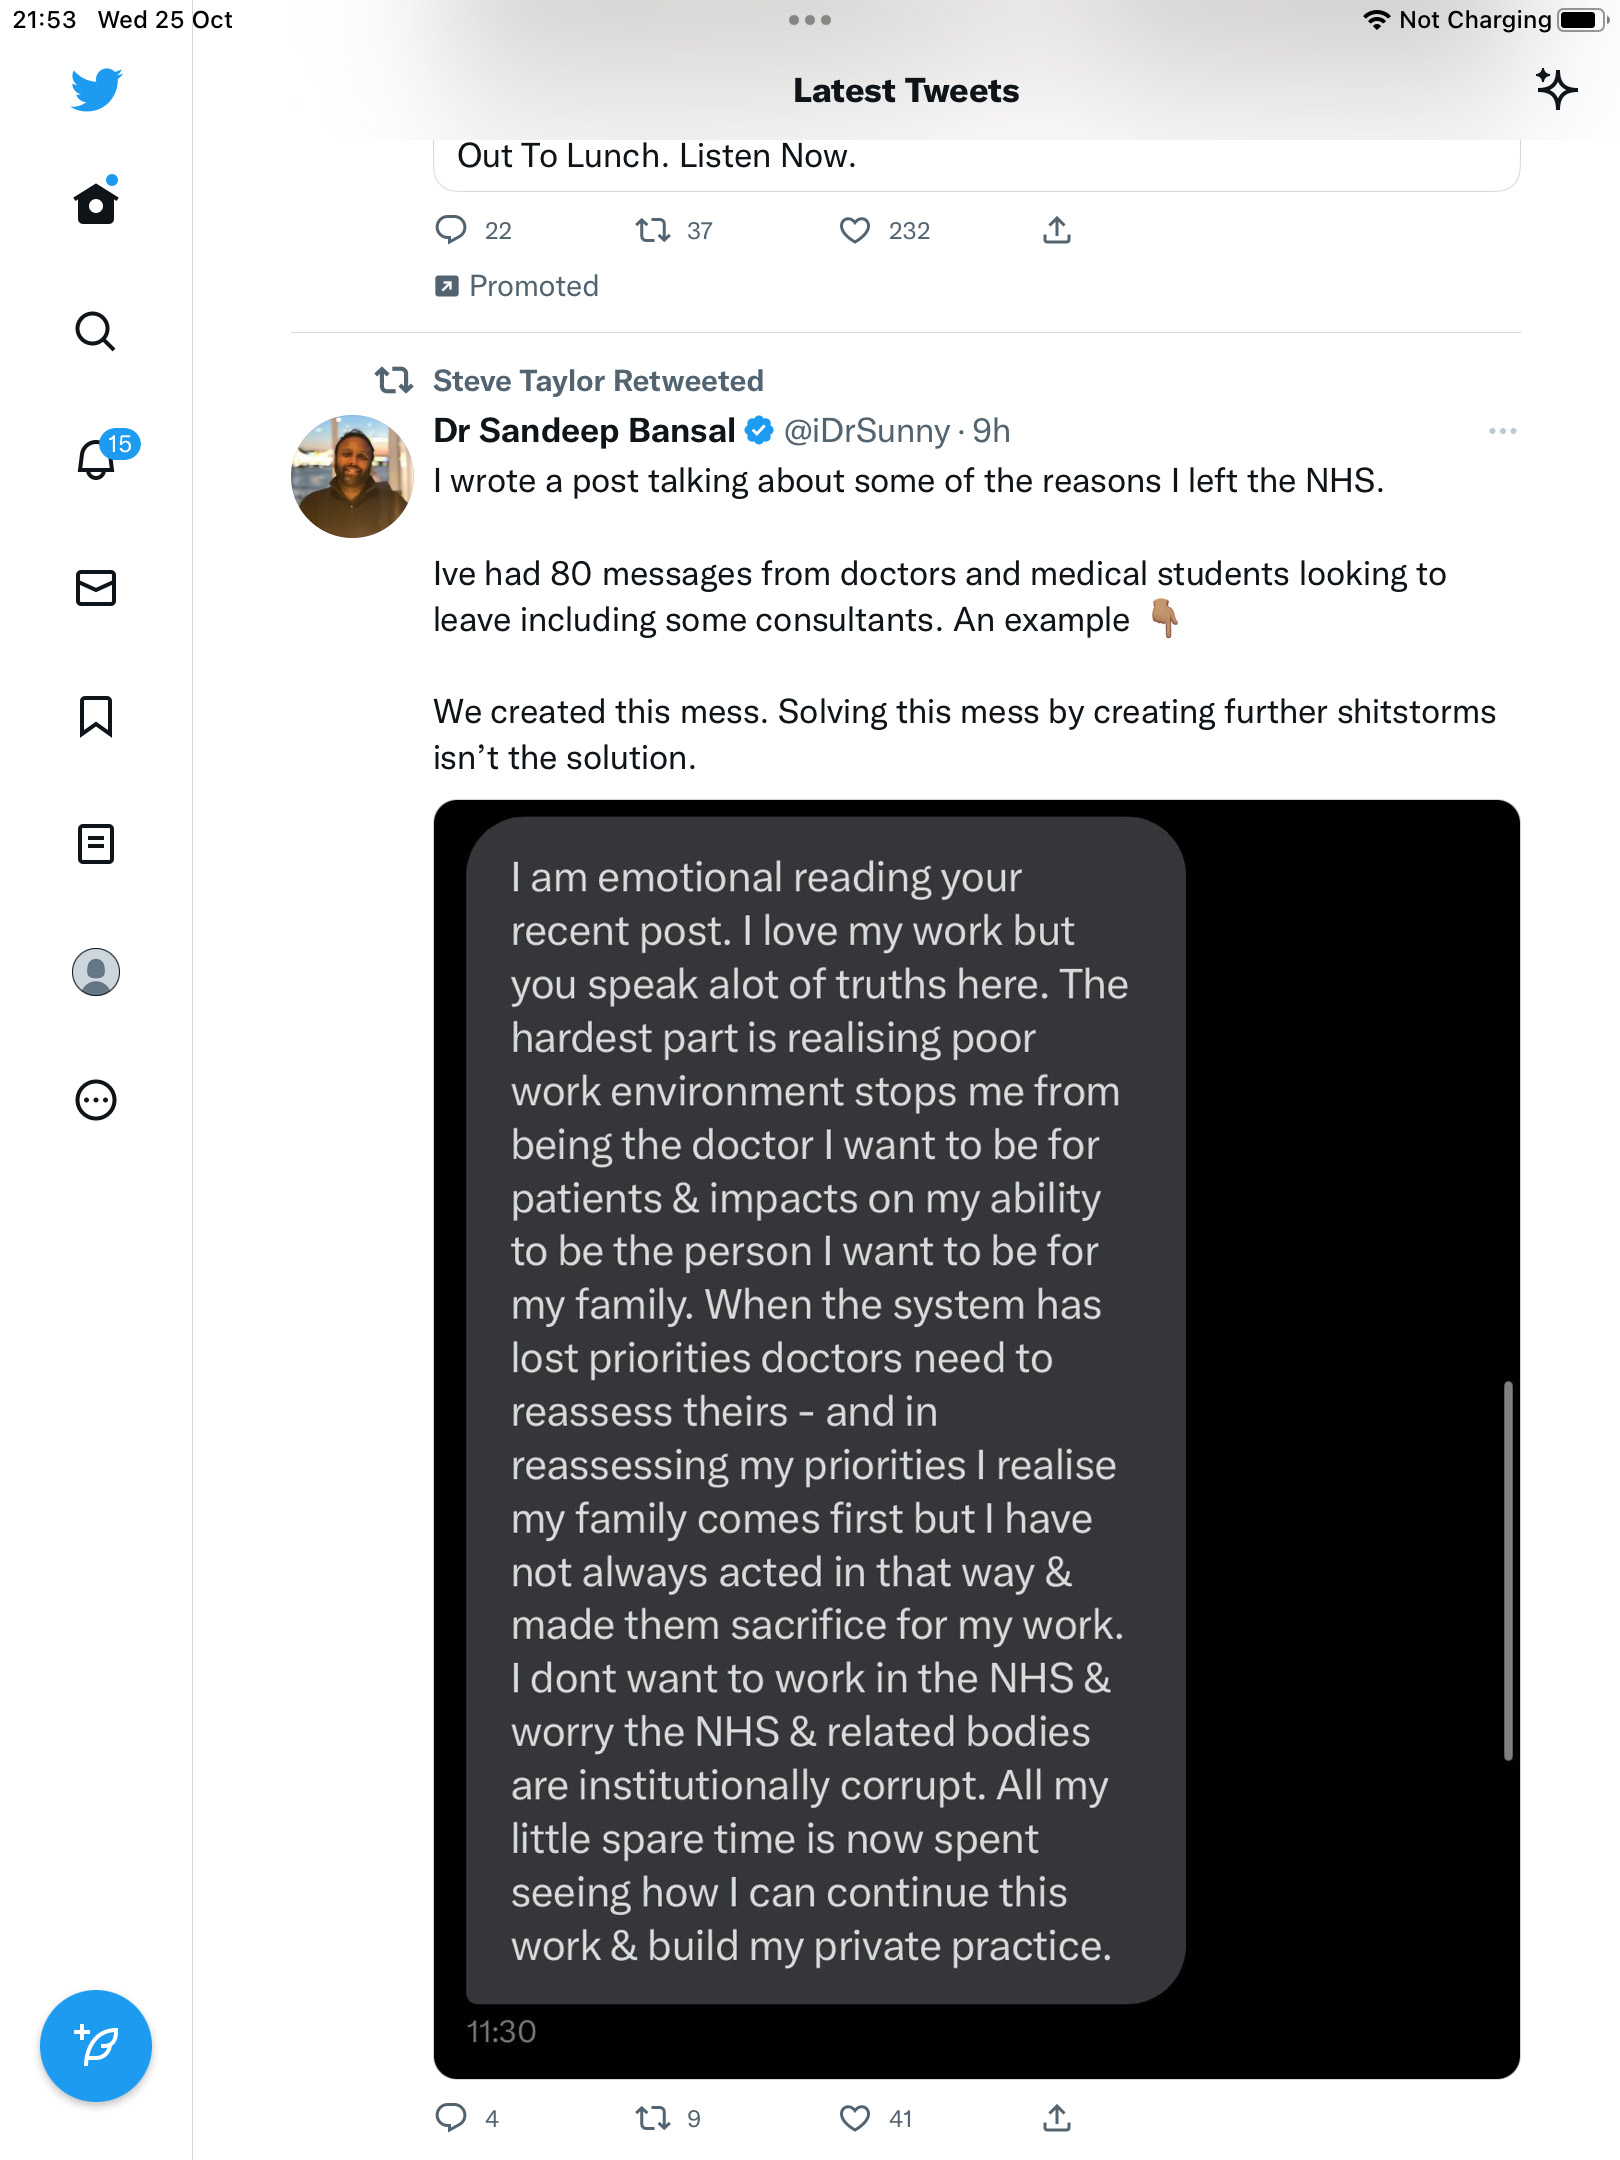The width and height of the screenshot is (1620, 2160).
Task: Share the promoted tweet
Action: tap(1057, 231)
